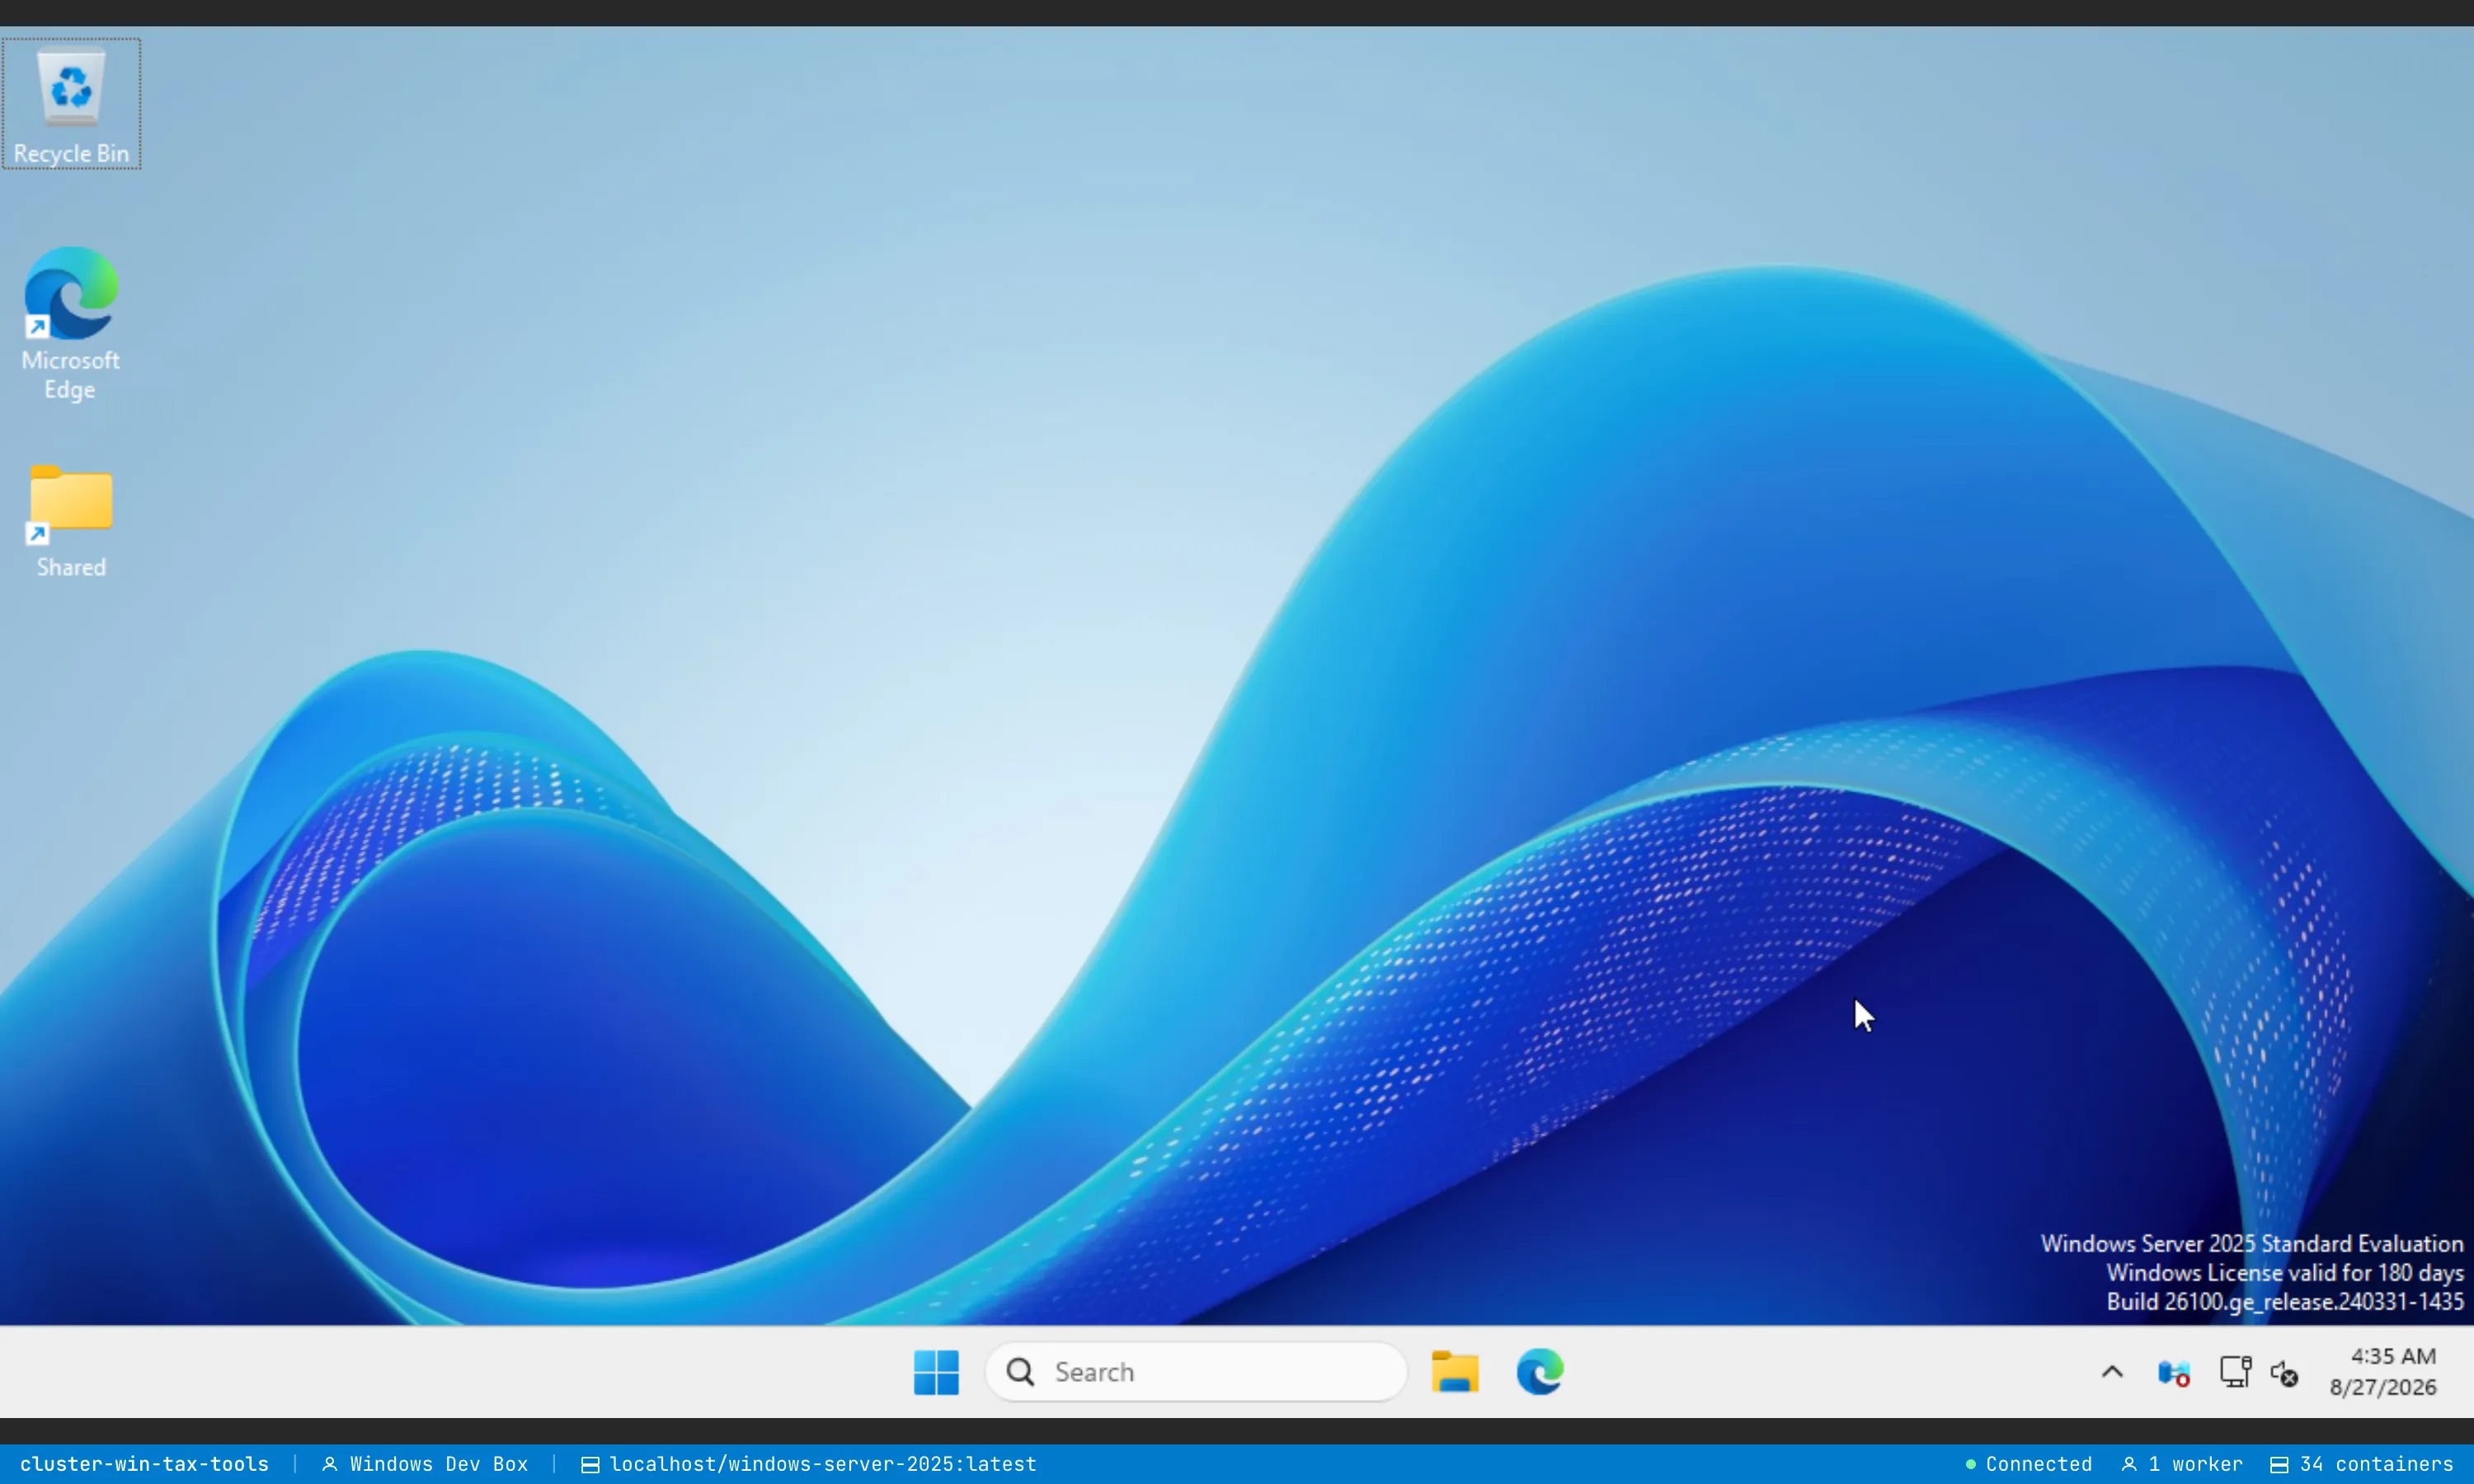The width and height of the screenshot is (2474, 1484).
Task: Launch Edge from the taskbar
Action: (x=1540, y=1372)
